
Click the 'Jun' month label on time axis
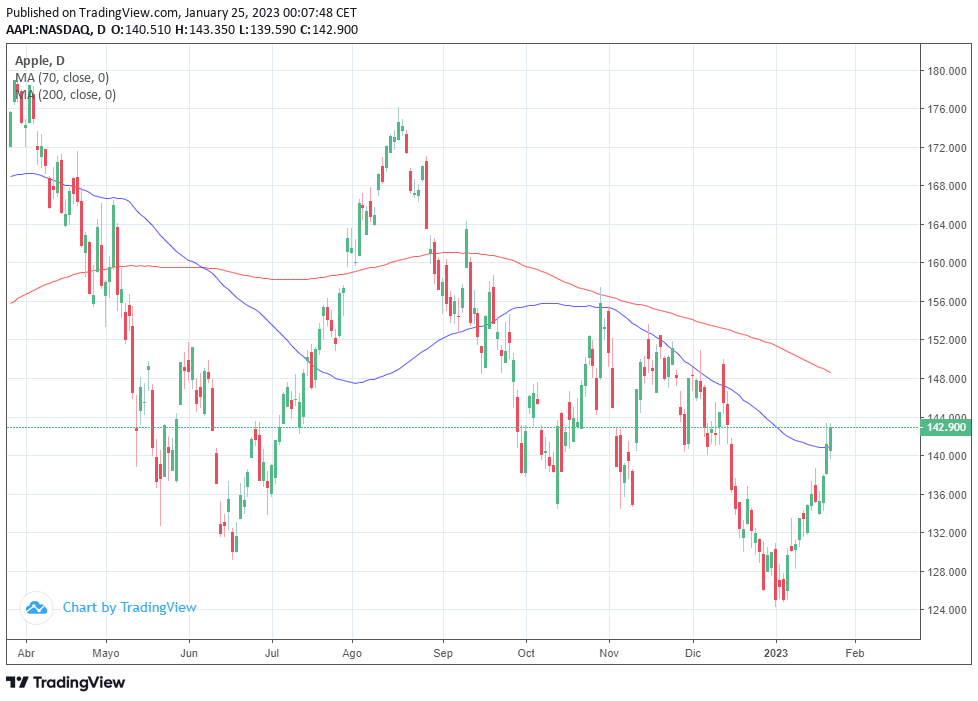(189, 653)
